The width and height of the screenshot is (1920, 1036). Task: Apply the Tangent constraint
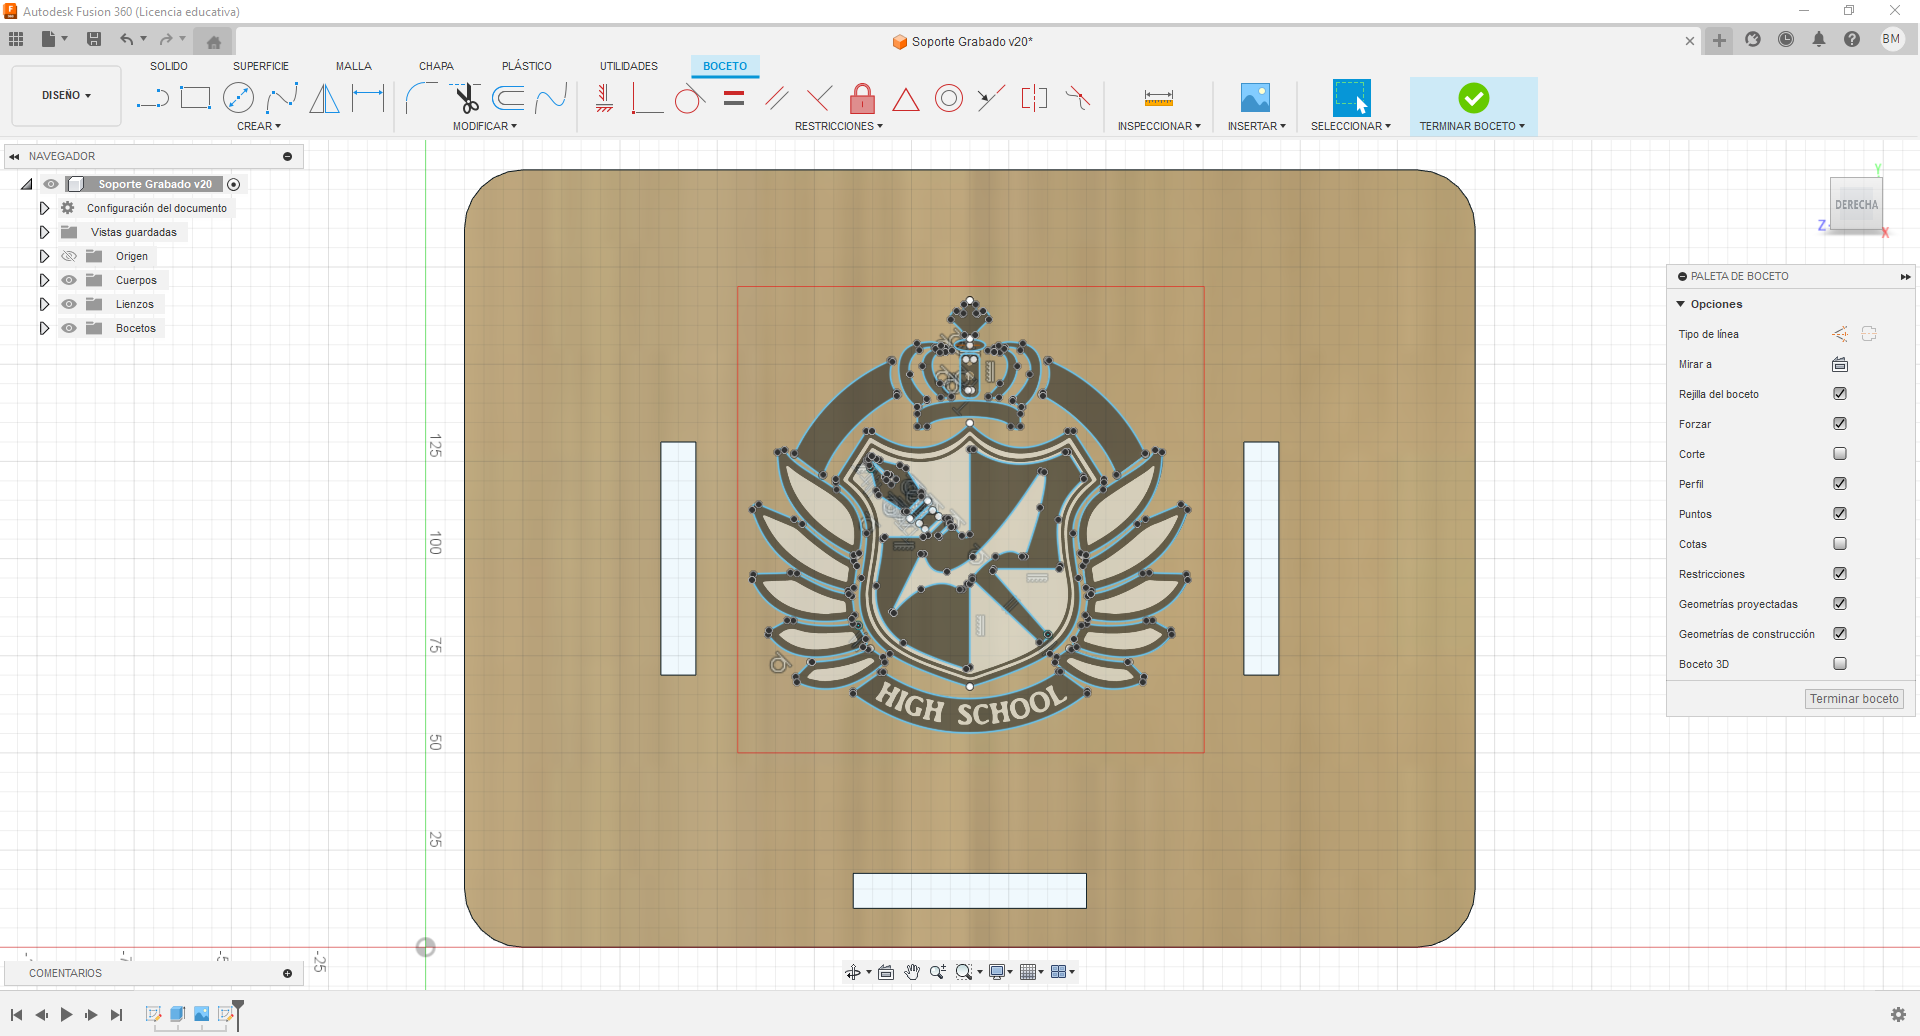click(x=690, y=98)
